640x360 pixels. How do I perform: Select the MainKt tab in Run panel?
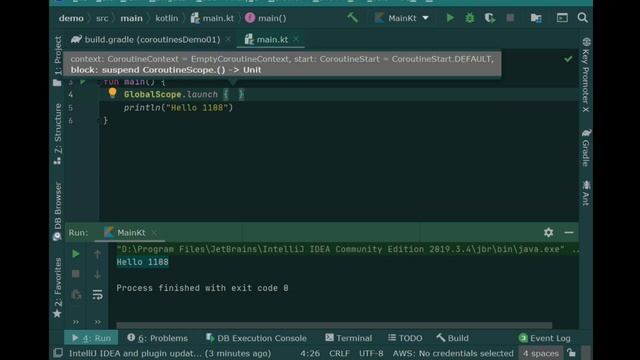(x=125, y=233)
